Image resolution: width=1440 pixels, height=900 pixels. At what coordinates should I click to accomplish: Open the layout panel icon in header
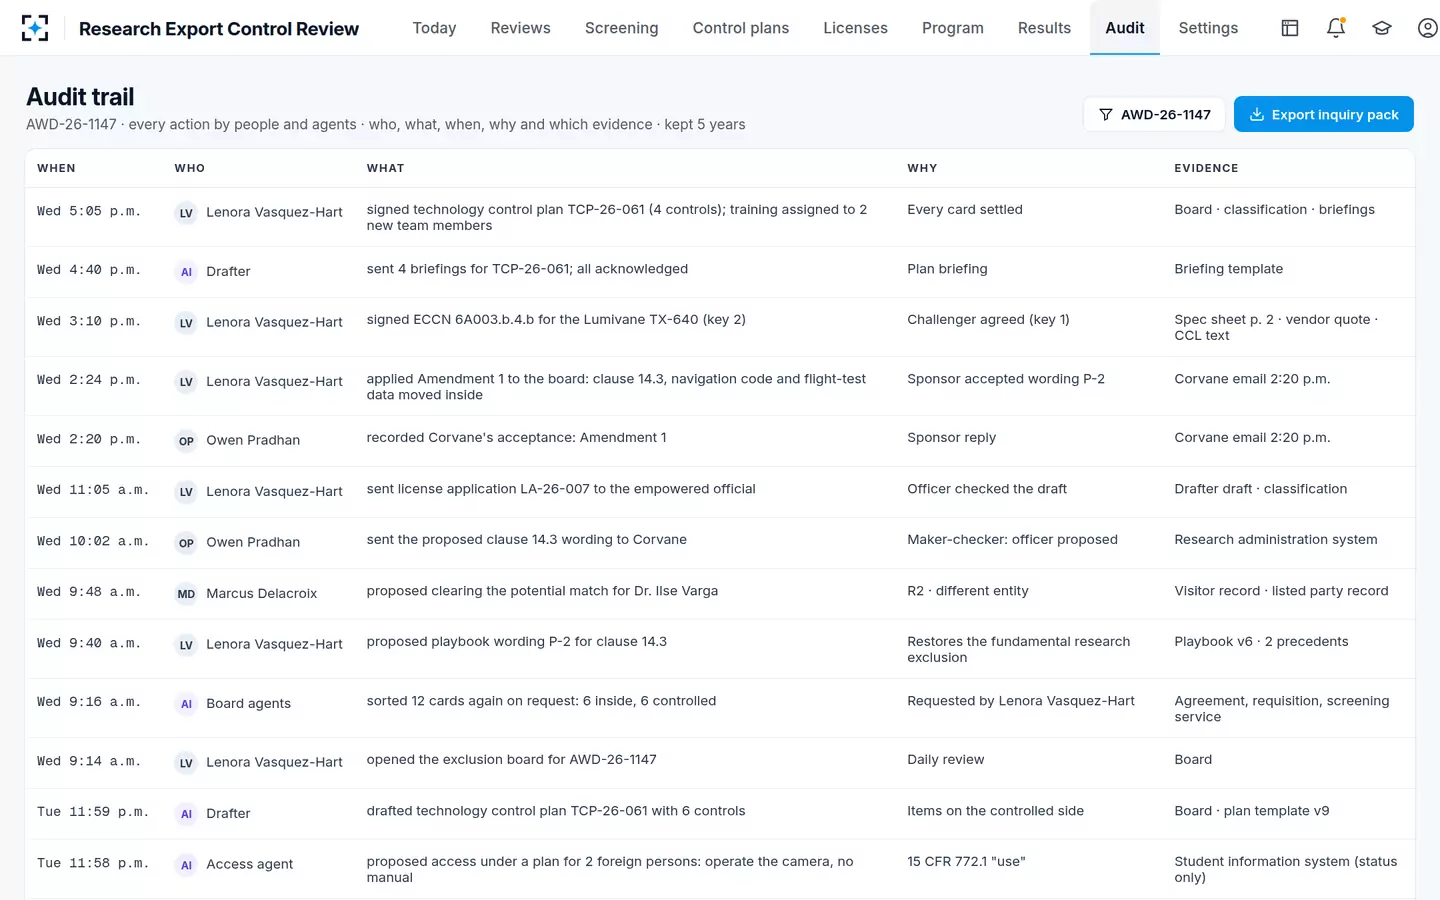click(1290, 28)
